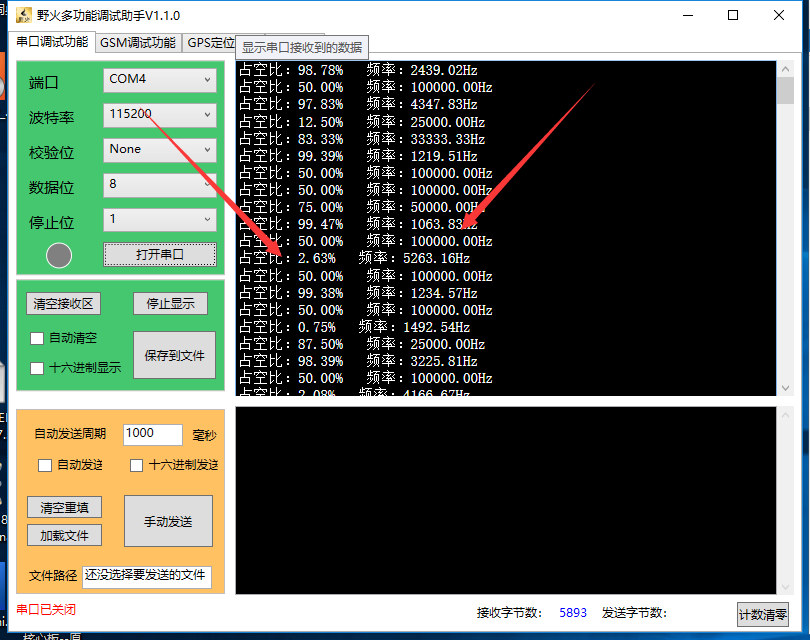Click 清空接收区 to clear received data

(63, 303)
